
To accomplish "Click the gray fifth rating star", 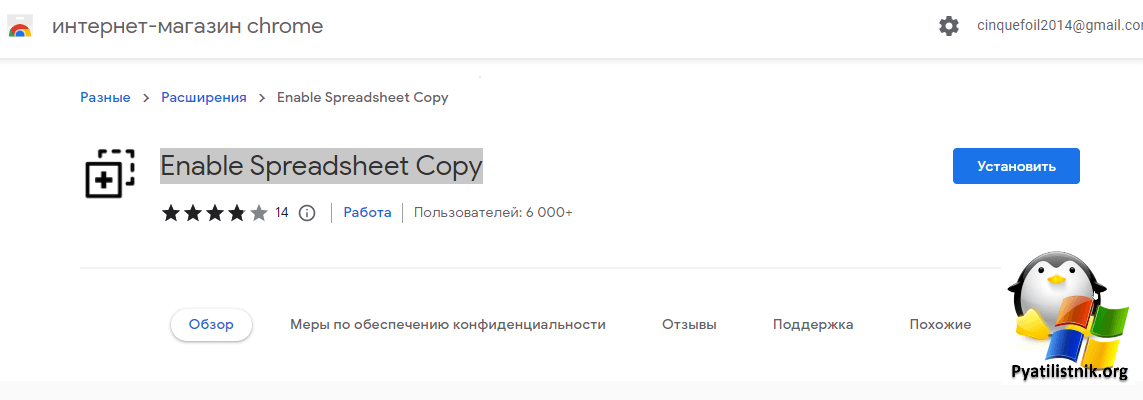I will (x=259, y=212).
